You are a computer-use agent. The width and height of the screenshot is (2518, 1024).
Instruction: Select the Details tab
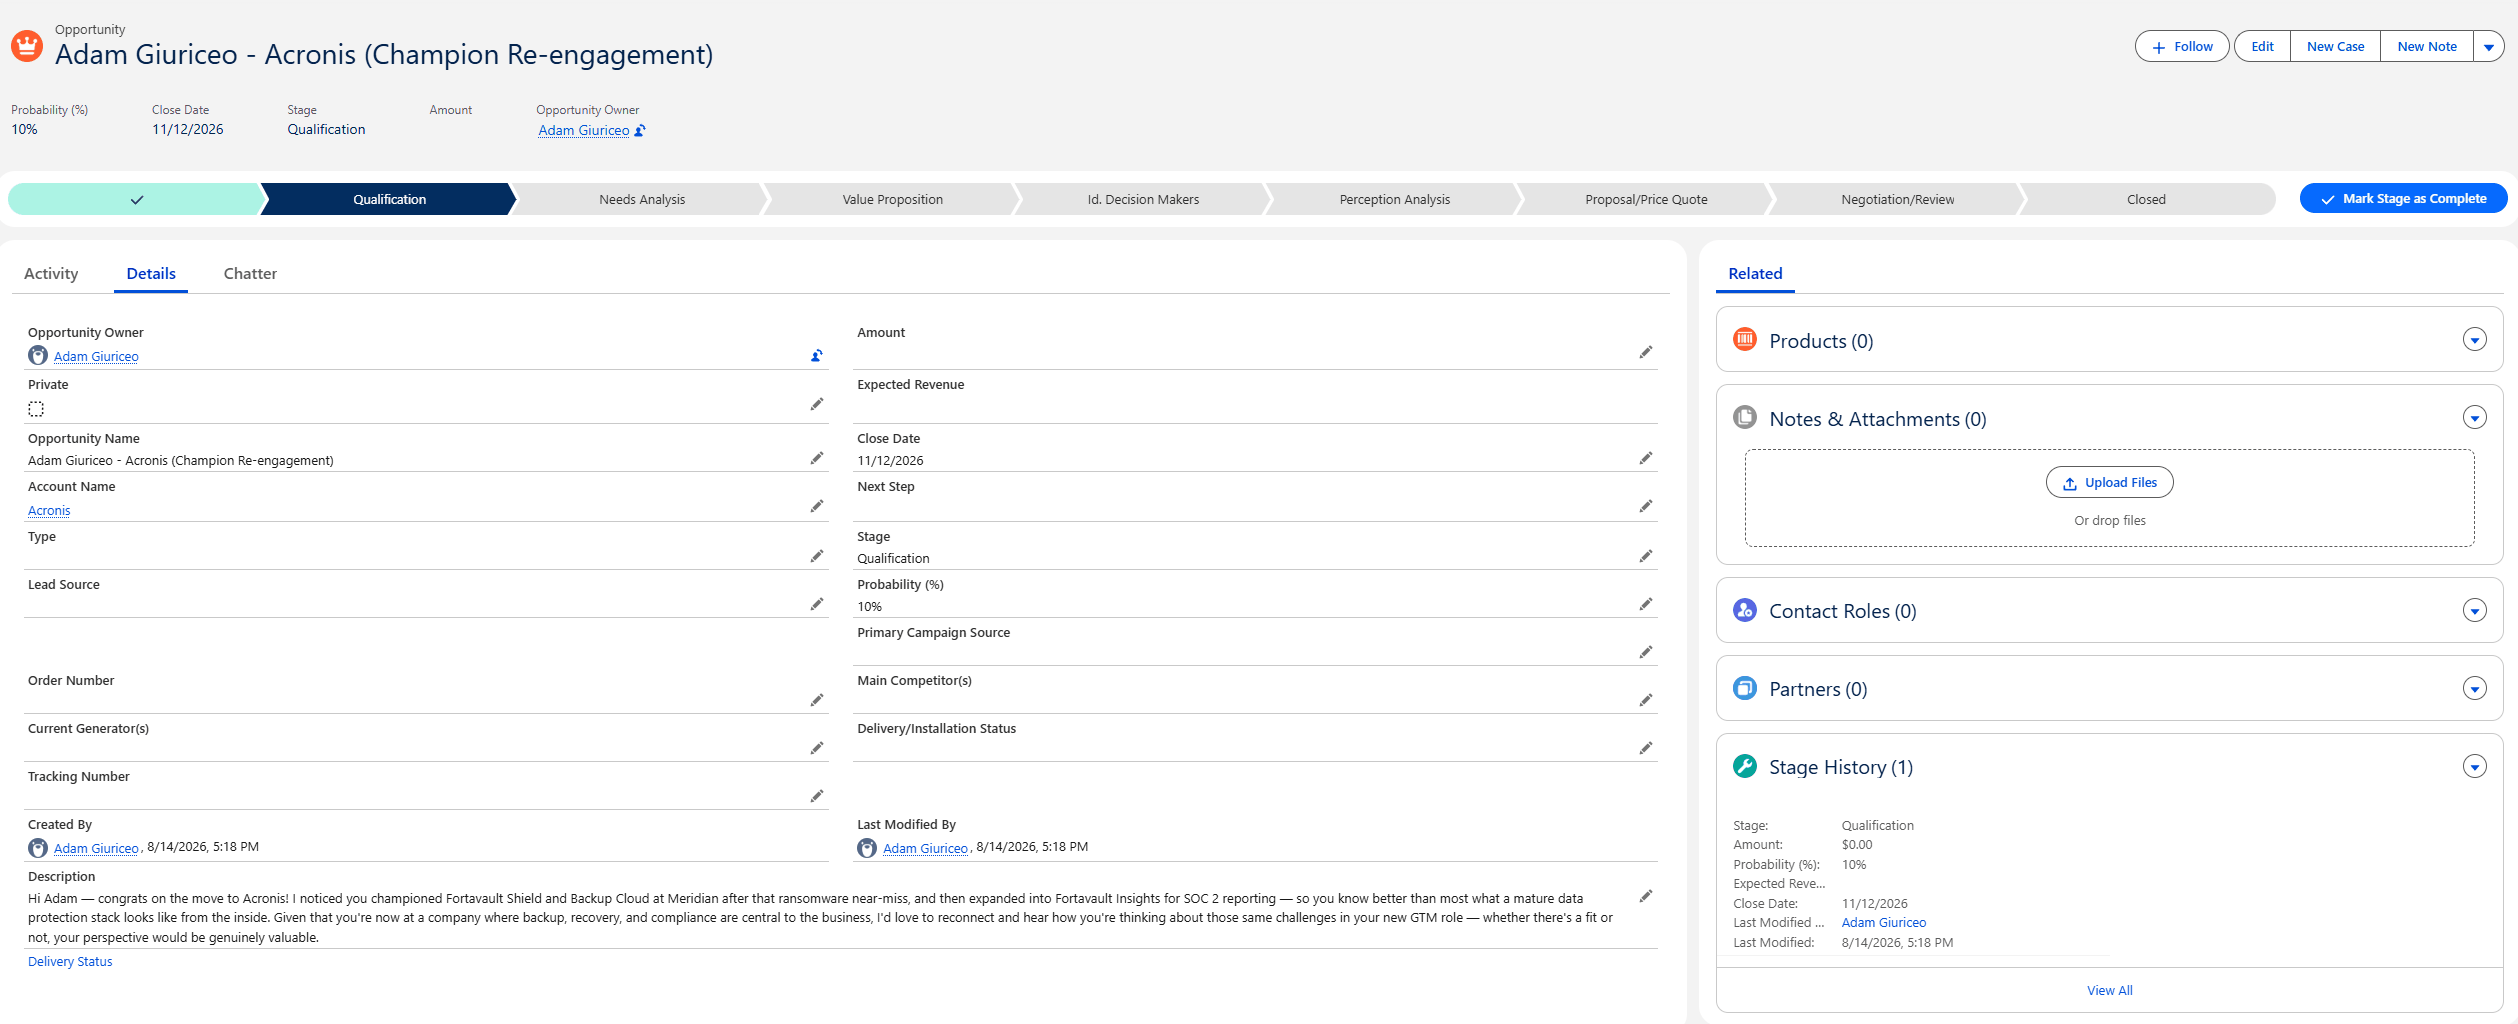(x=151, y=274)
